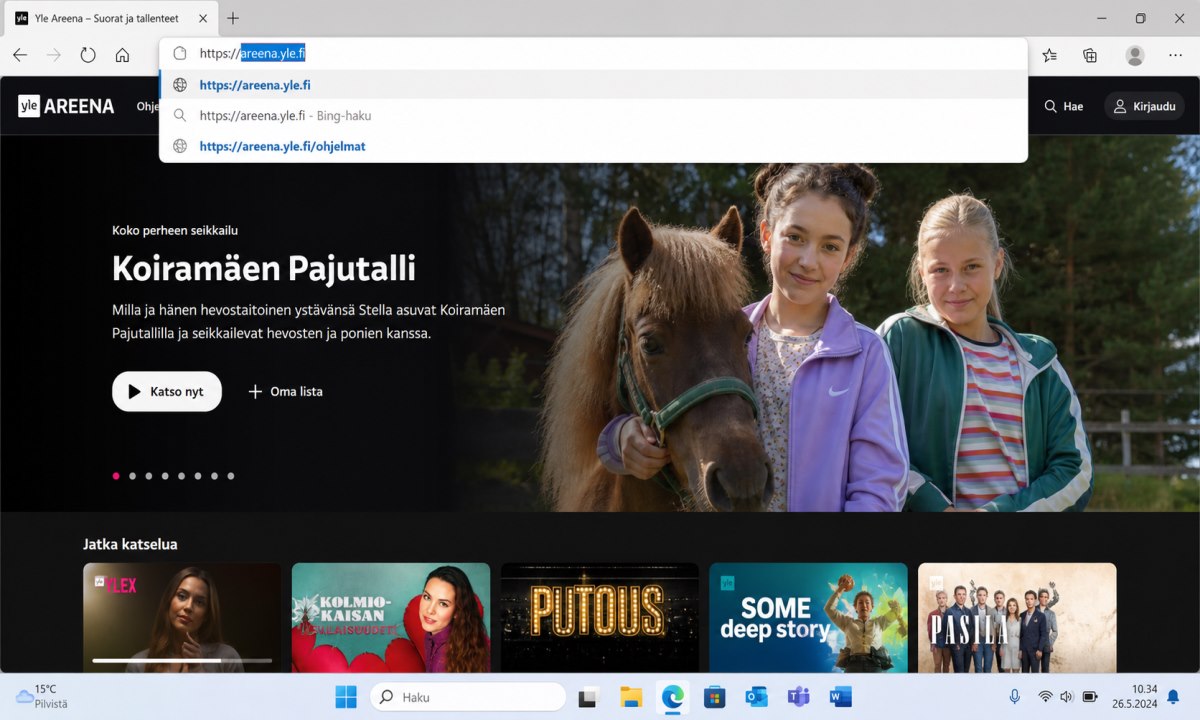Select the second carousel dot
The width and height of the screenshot is (1200, 720).
coord(132,476)
